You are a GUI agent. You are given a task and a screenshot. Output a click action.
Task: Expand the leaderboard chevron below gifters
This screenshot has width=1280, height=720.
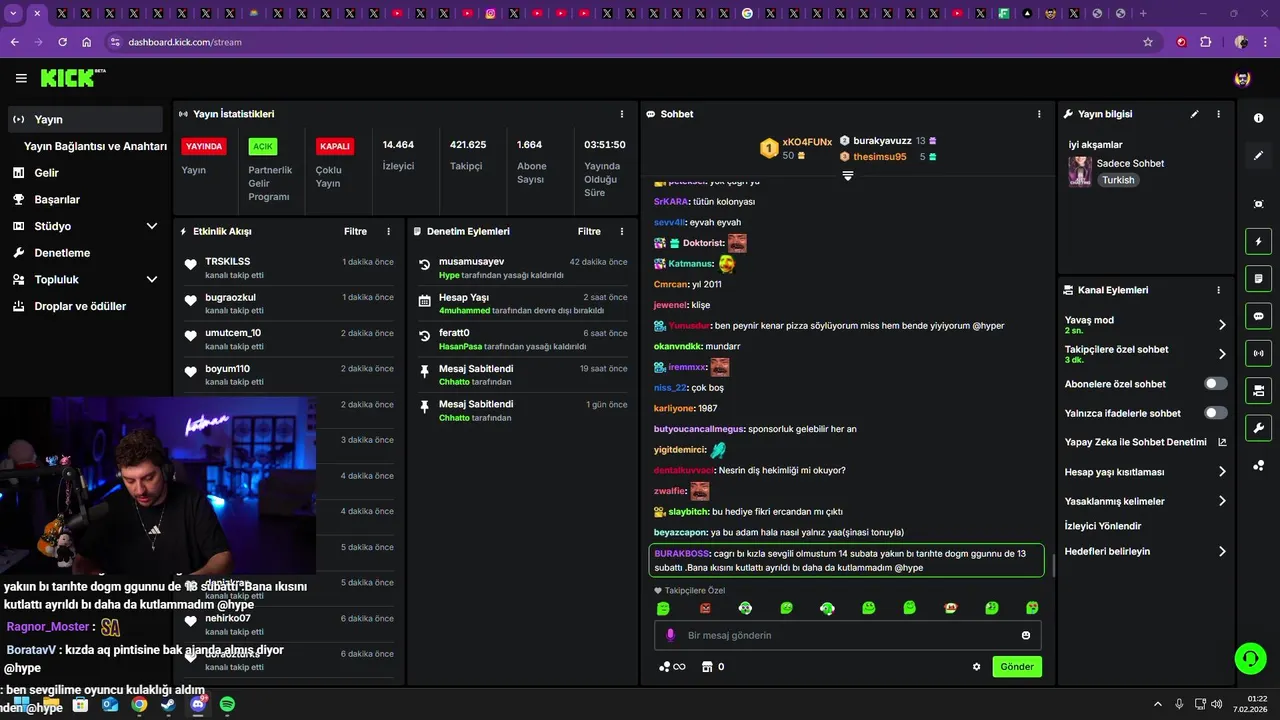848,175
